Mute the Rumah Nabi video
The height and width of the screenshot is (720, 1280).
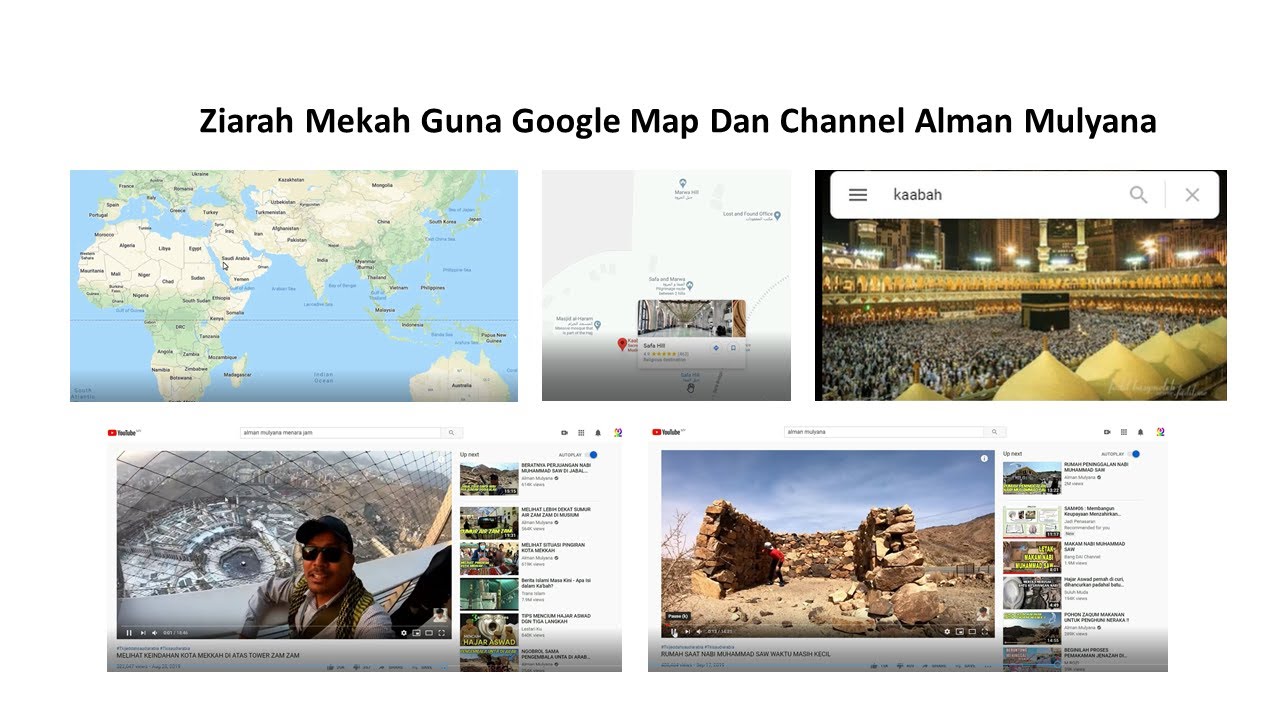(x=699, y=632)
